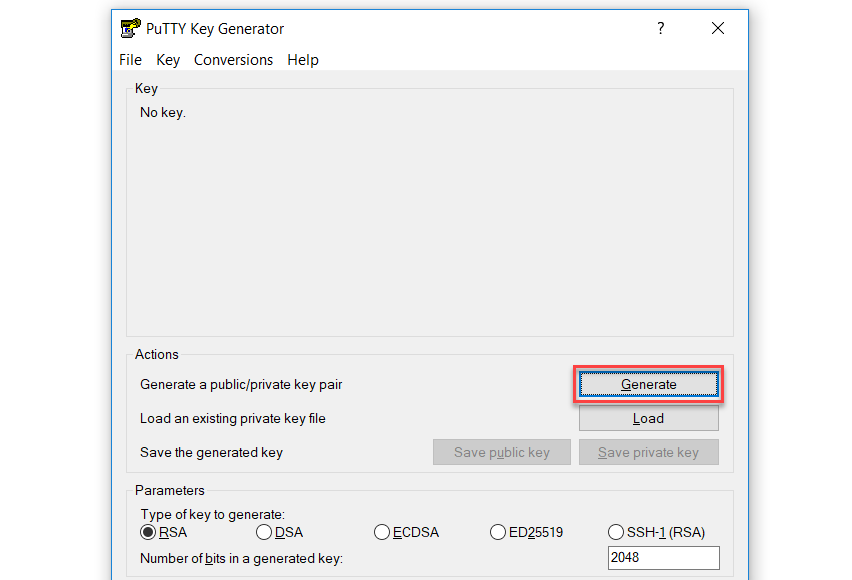Click the 'Parameters' group heading

pos(170,490)
